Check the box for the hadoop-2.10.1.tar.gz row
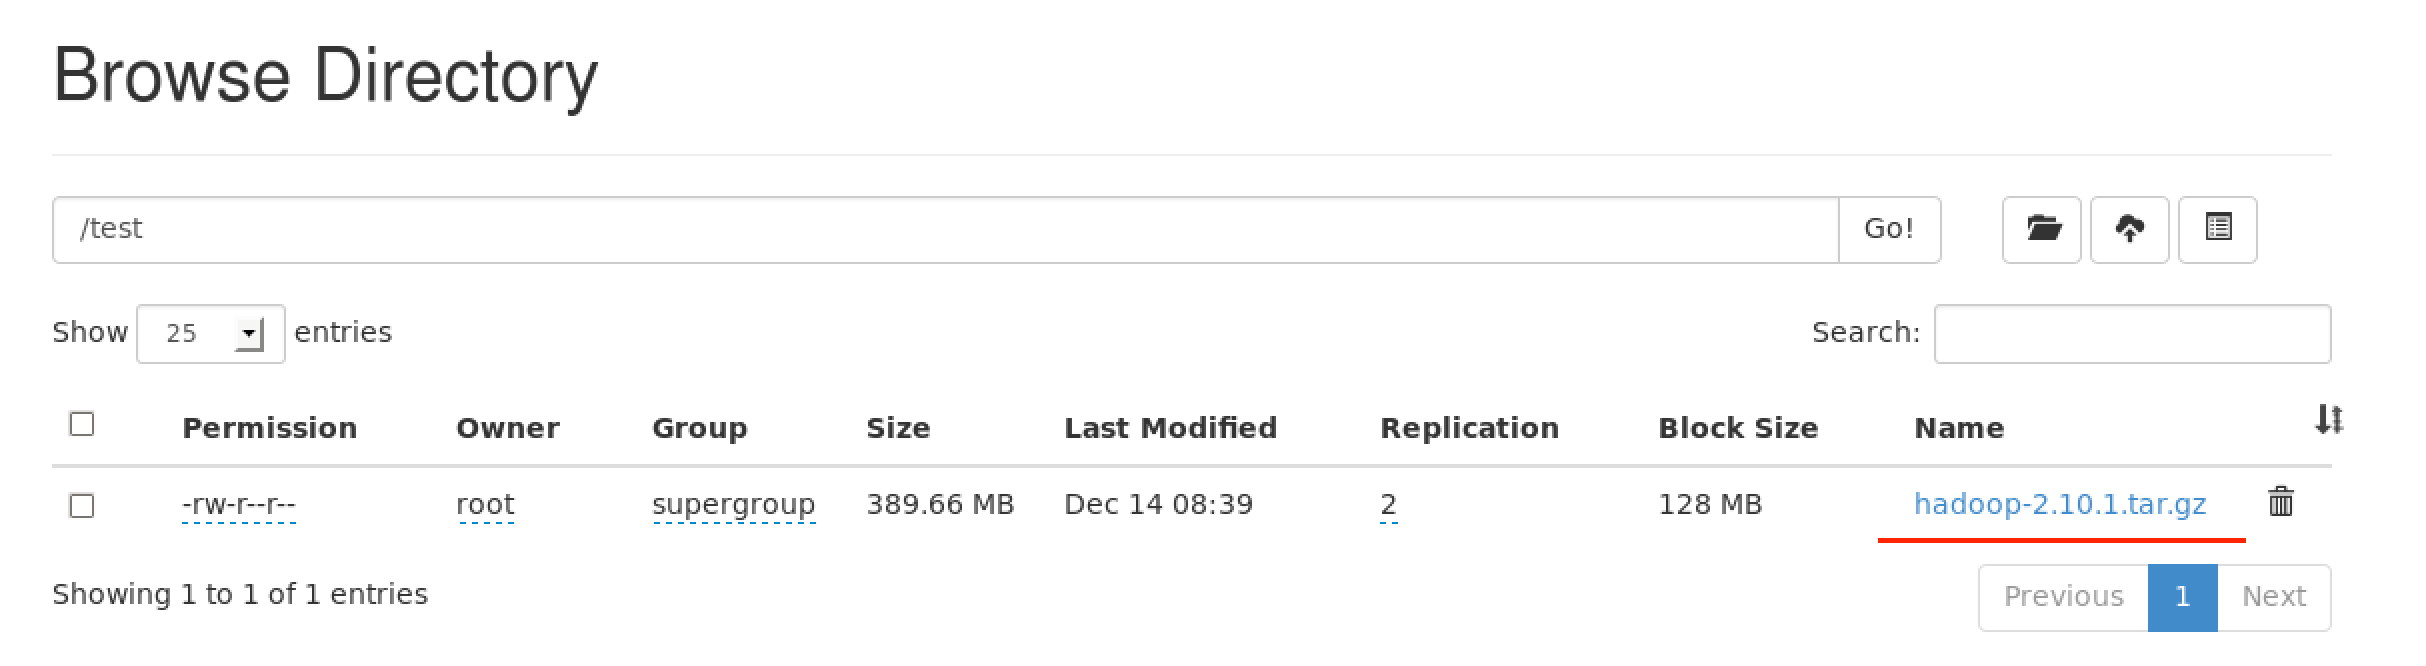Screen dimensions: 2426x666 pyautogui.click(x=82, y=506)
